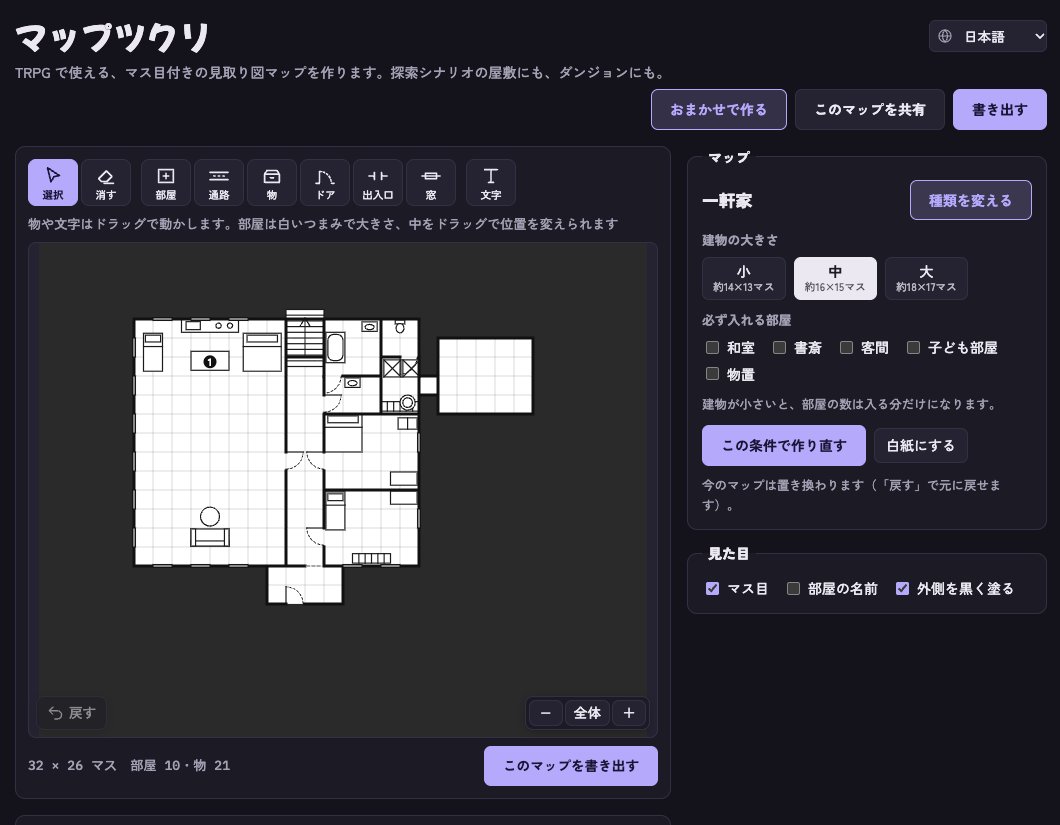This screenshot has width=1060, height=825.
Task: Click 白紙にする to blank the map
Action: click(x=921, y=446)
